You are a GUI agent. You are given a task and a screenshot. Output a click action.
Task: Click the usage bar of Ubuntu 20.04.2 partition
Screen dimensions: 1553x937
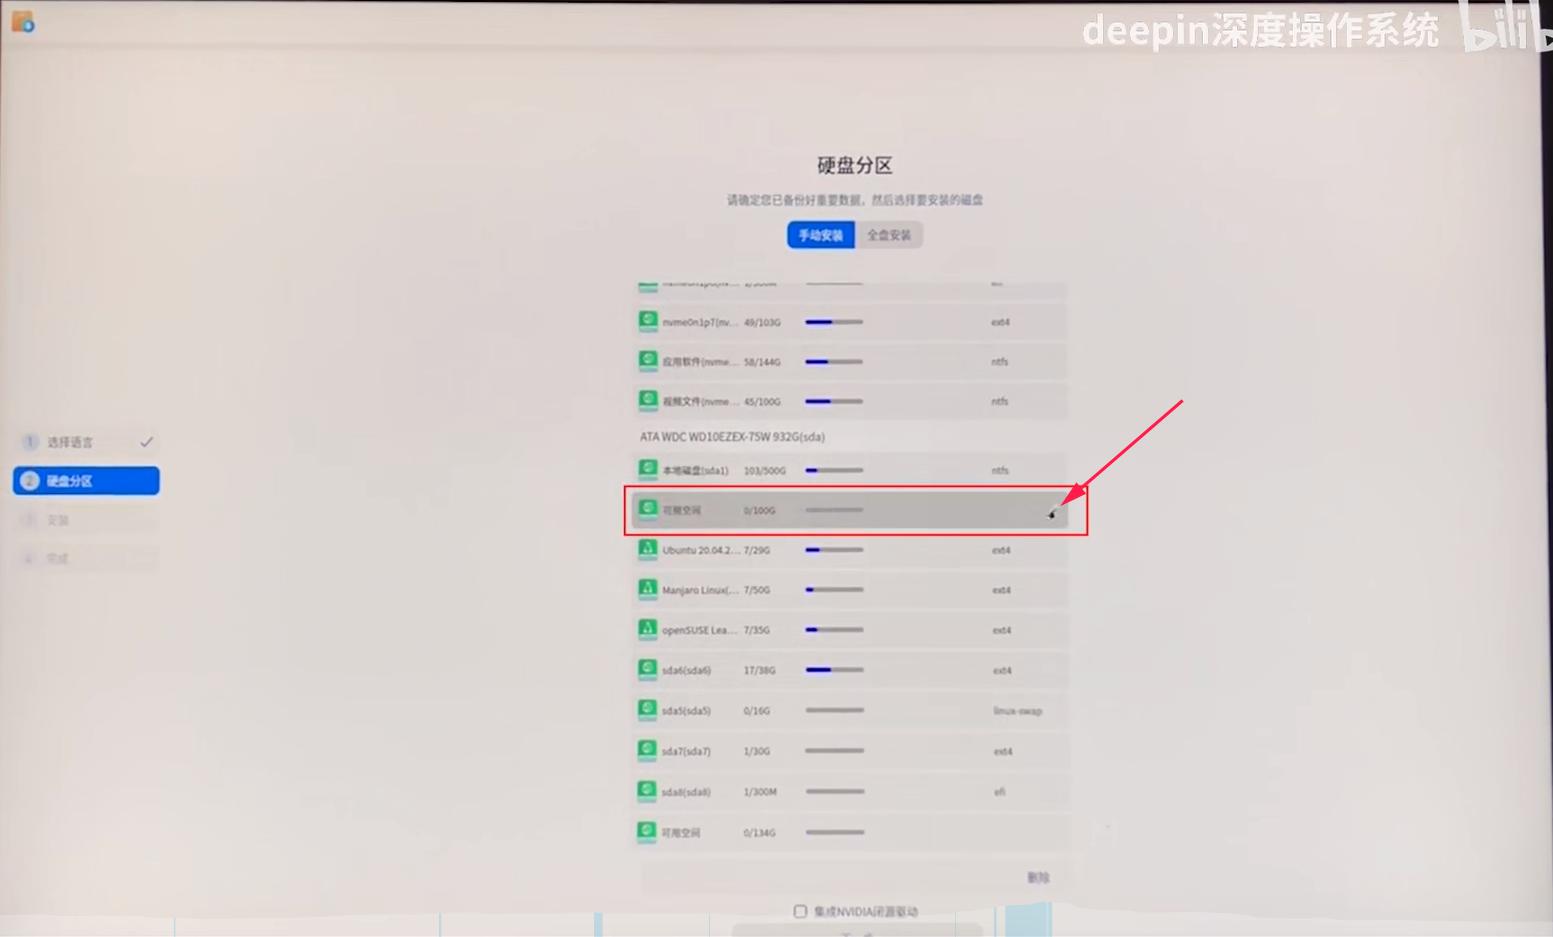coord(834,550)
